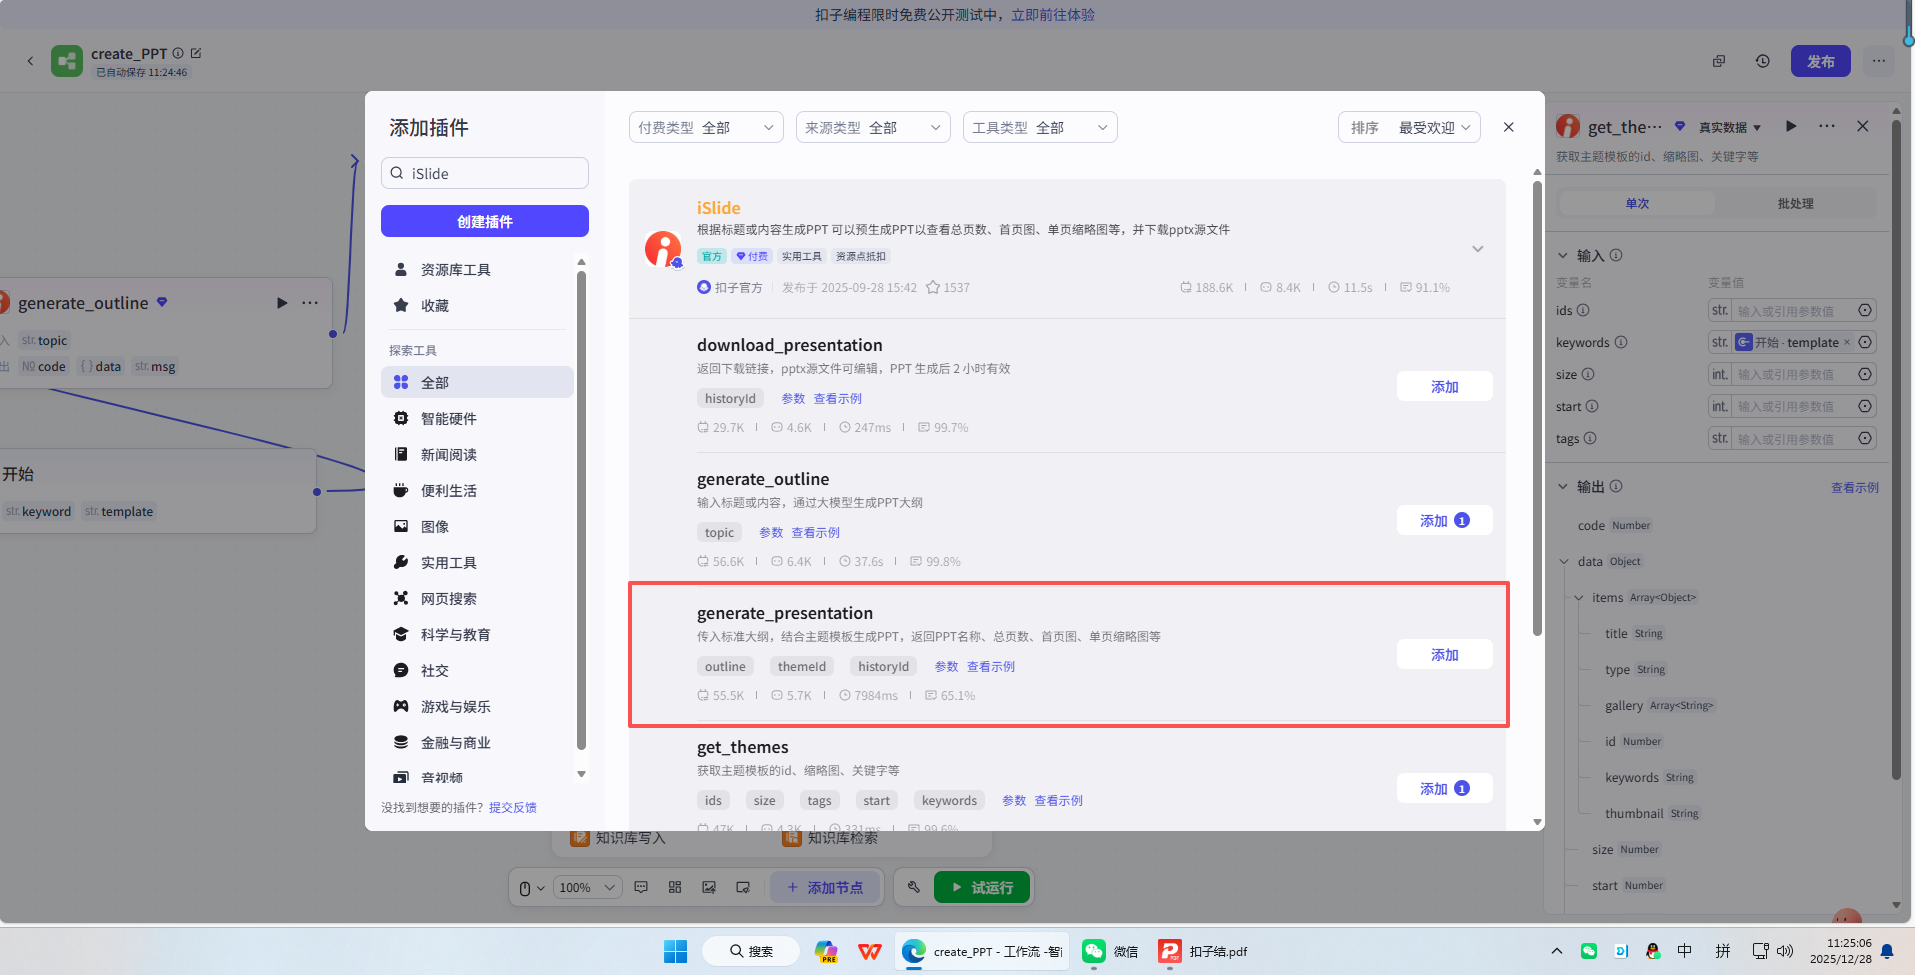This screenshot has height=975, width=1915.
Task: View 查看示例 for download_presentation
Action: click(x=838, y=398)
